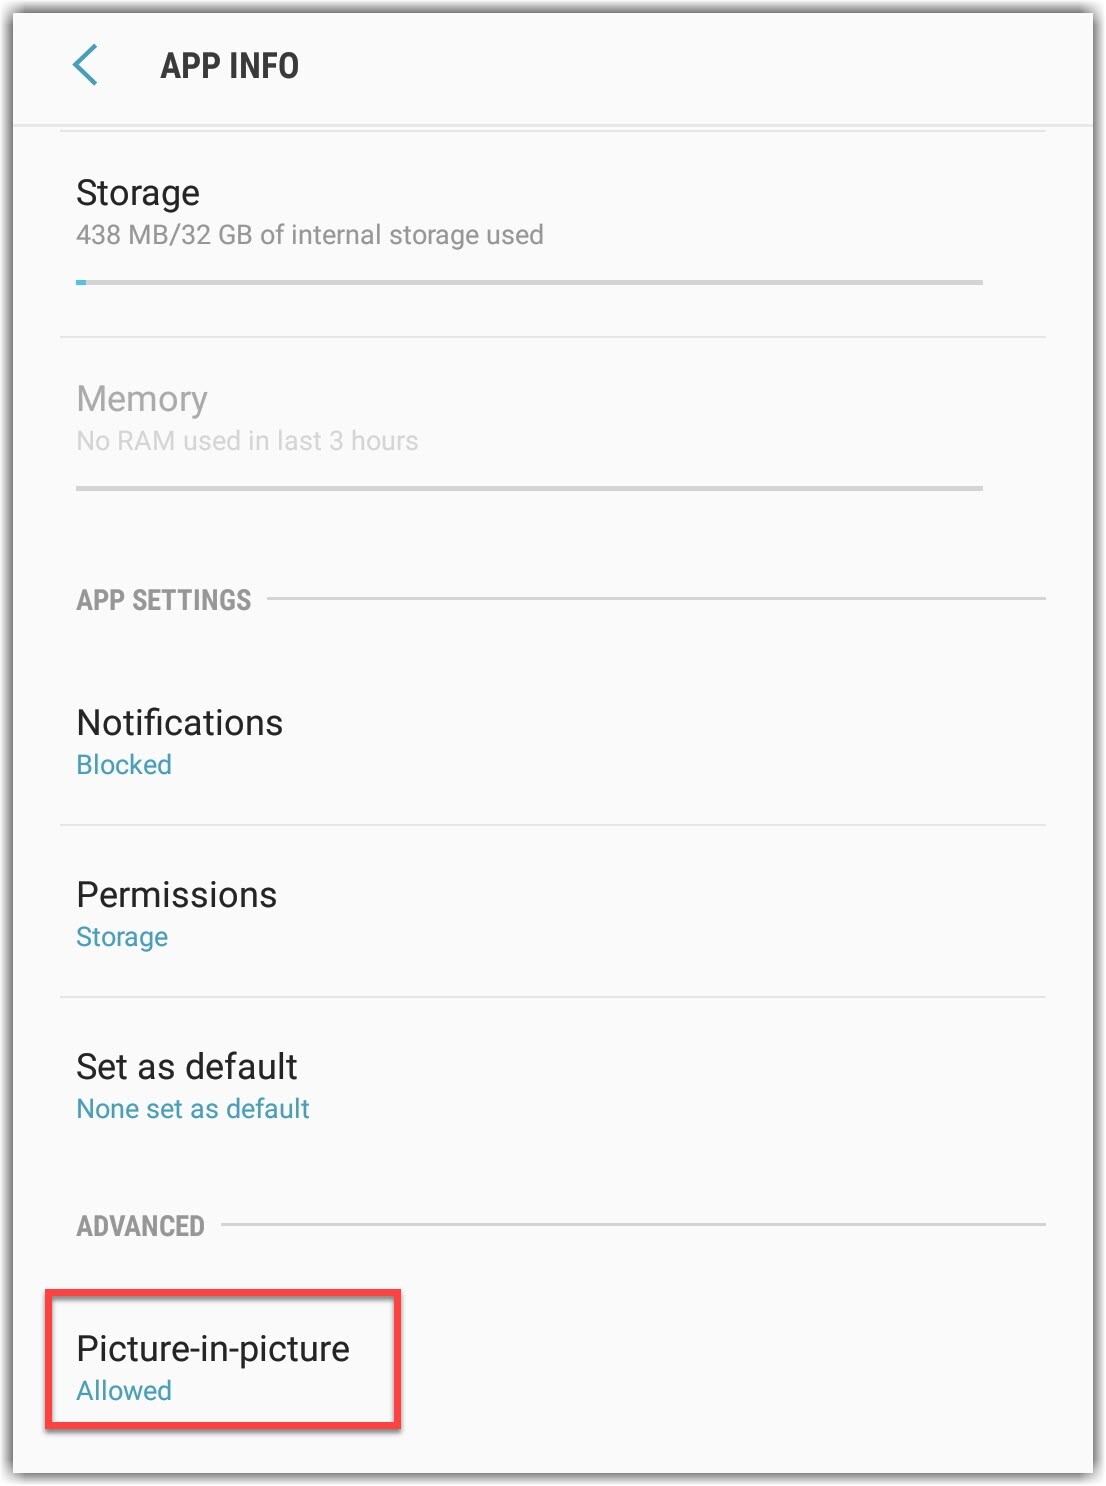Click the divider line beside ADVANCED label

(x=632, y=1224)
